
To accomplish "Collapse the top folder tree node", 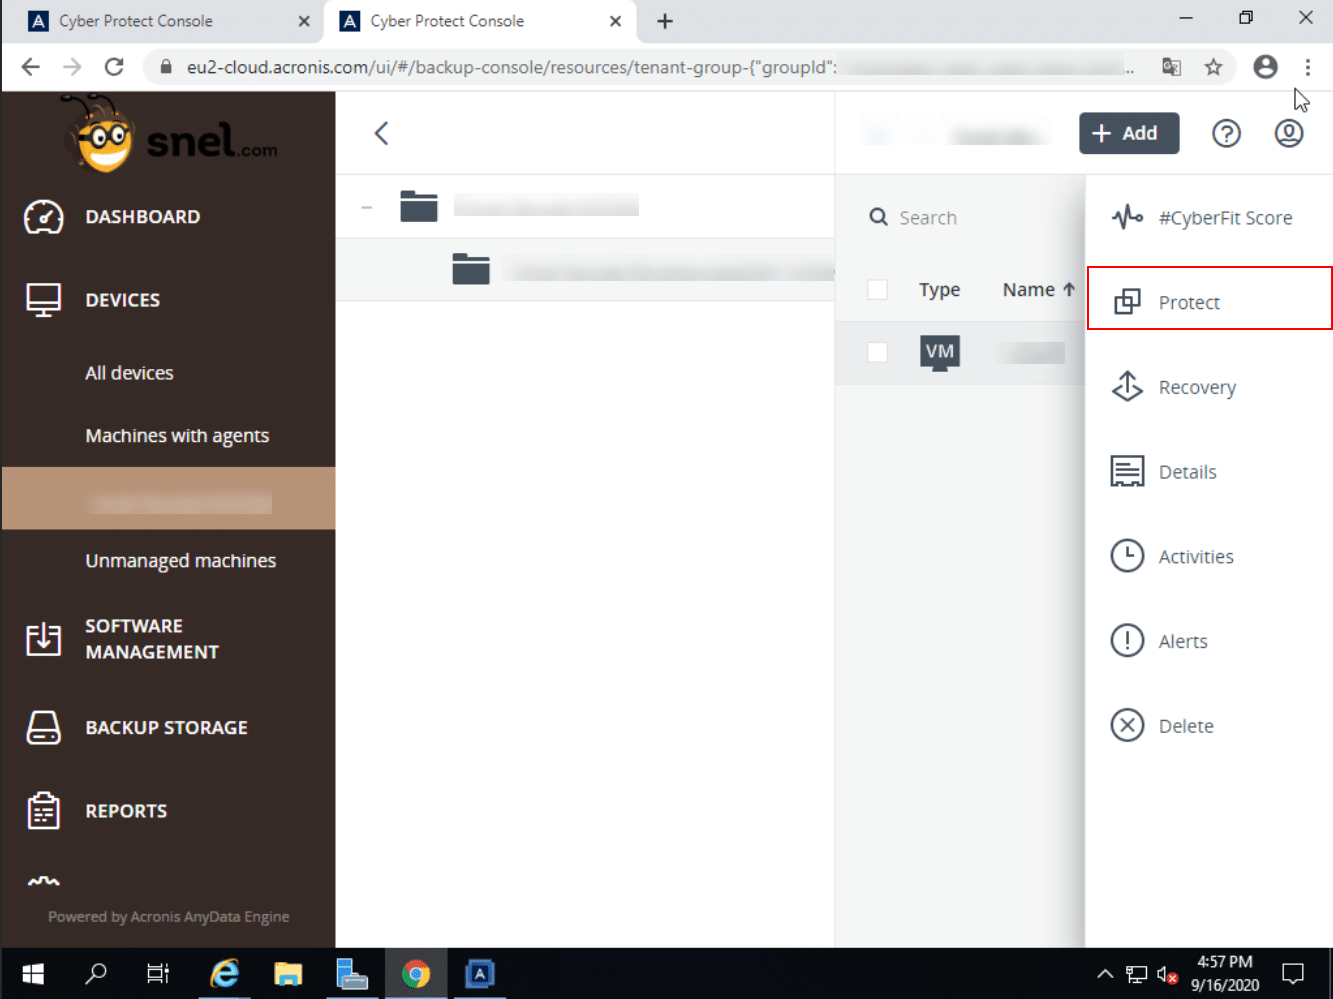I will 367,207.
